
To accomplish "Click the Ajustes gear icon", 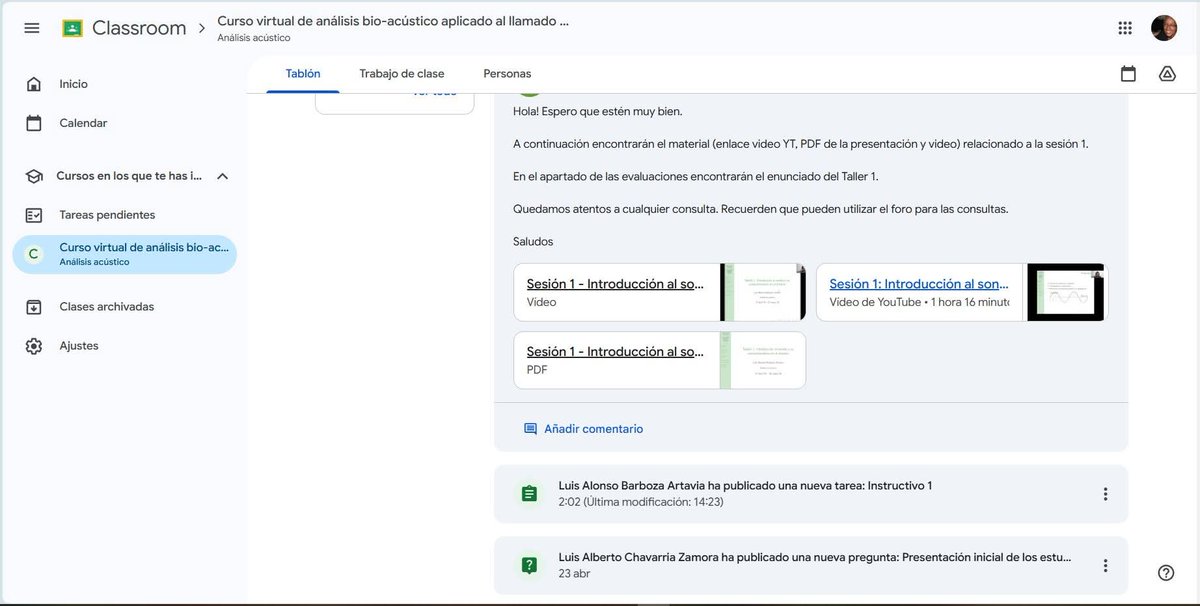I will (x=34, y=346).
